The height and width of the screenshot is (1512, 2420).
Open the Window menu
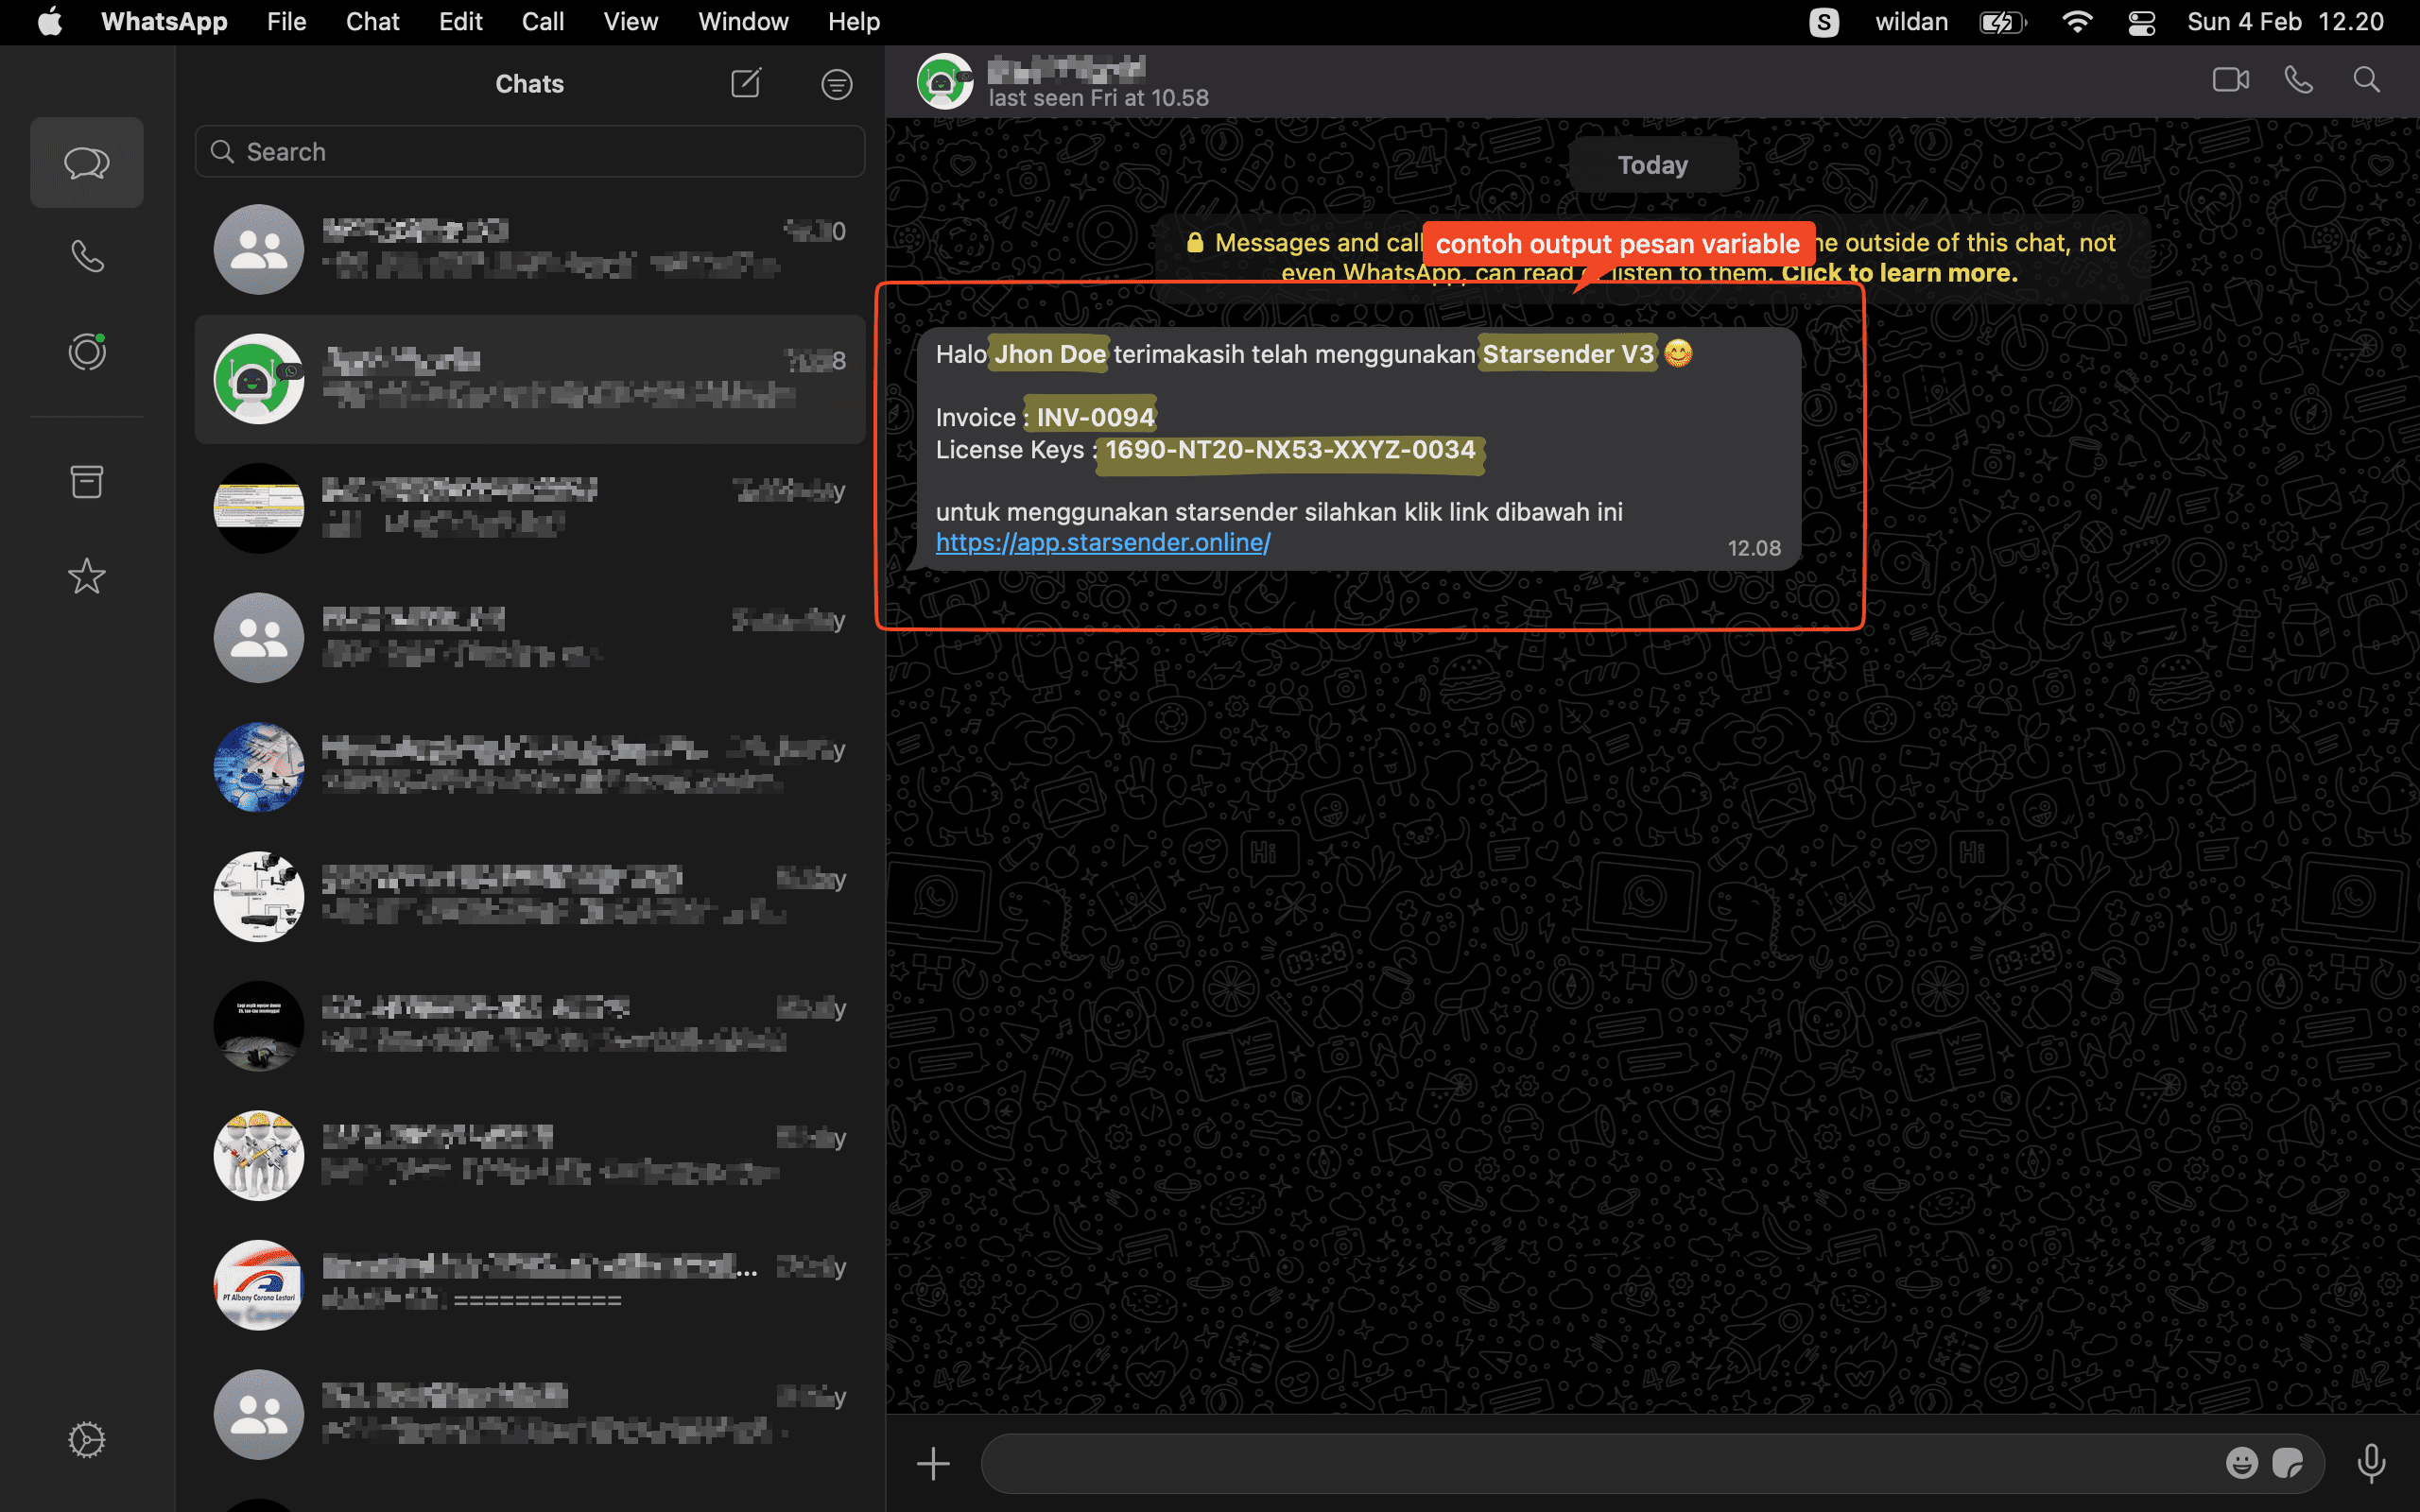coord(742,22)
